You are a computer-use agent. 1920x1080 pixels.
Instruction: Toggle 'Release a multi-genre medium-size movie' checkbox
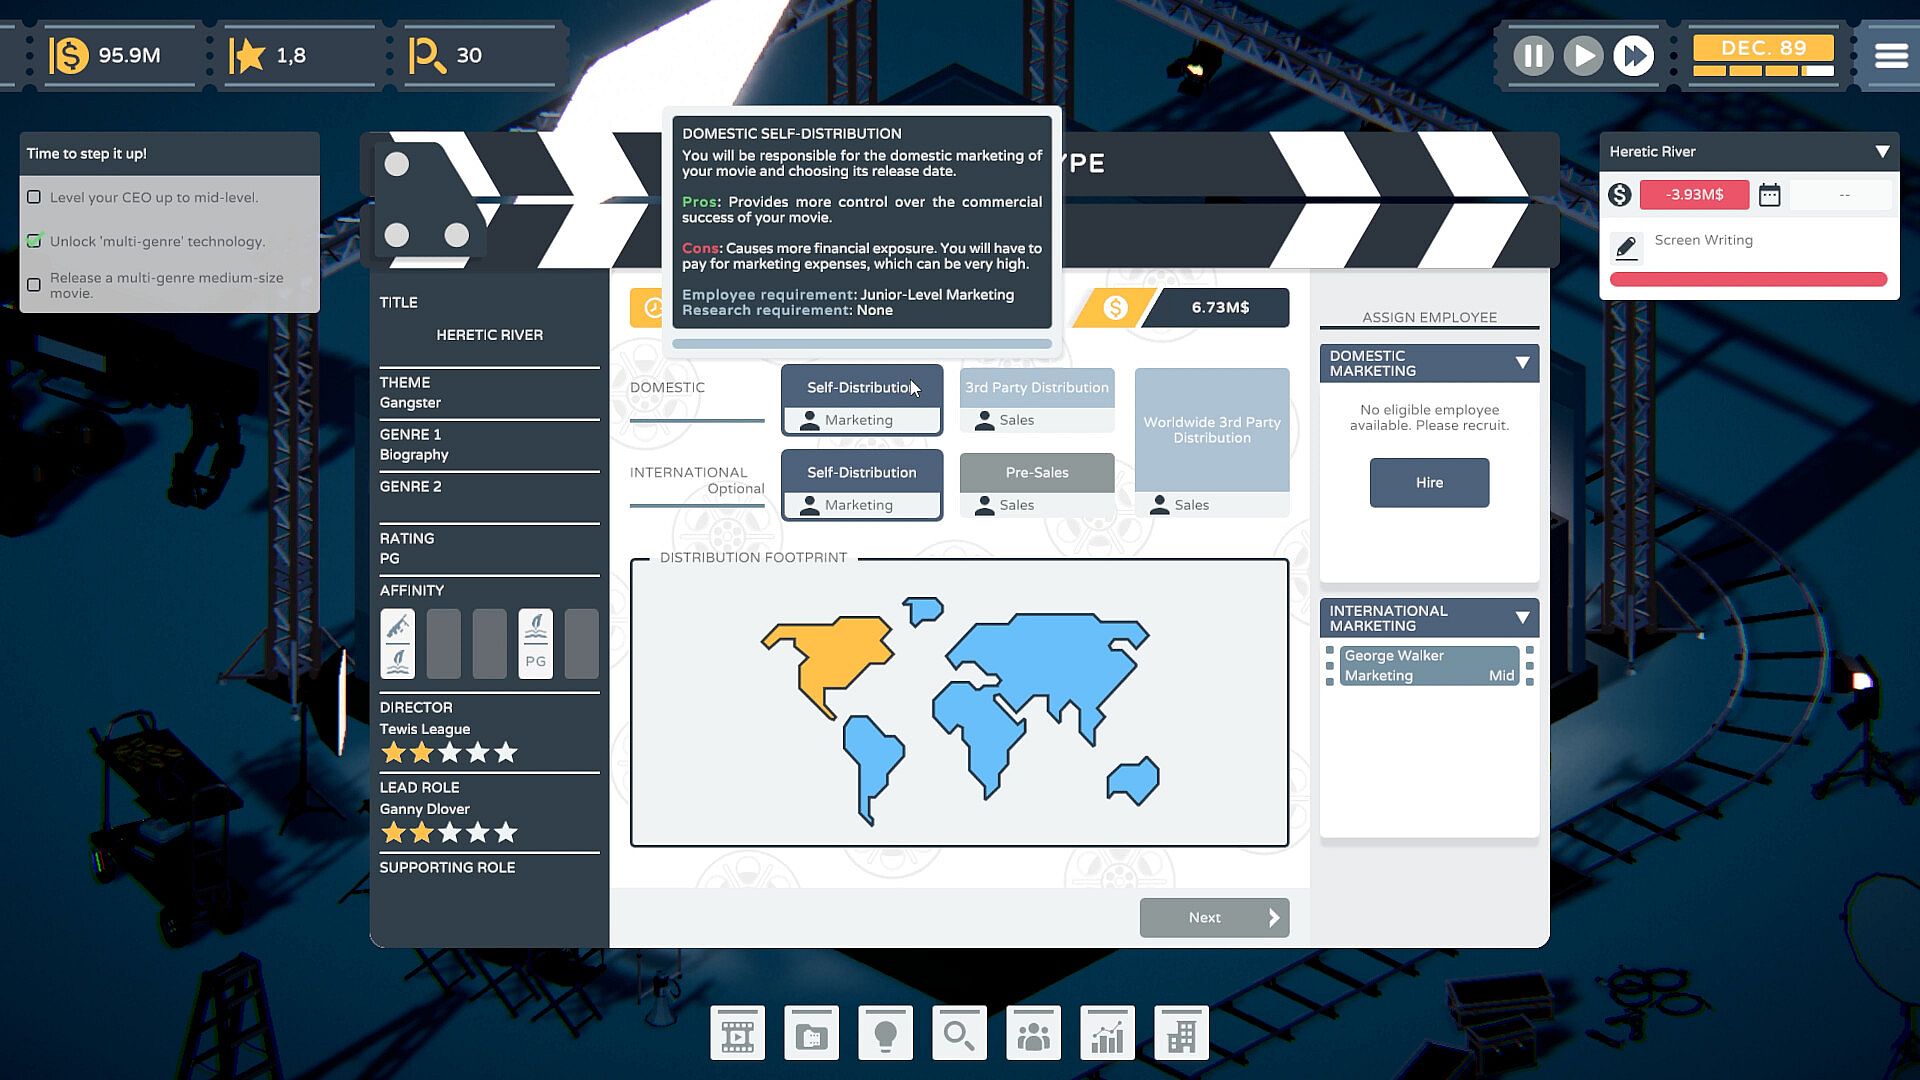pos(34,285)
